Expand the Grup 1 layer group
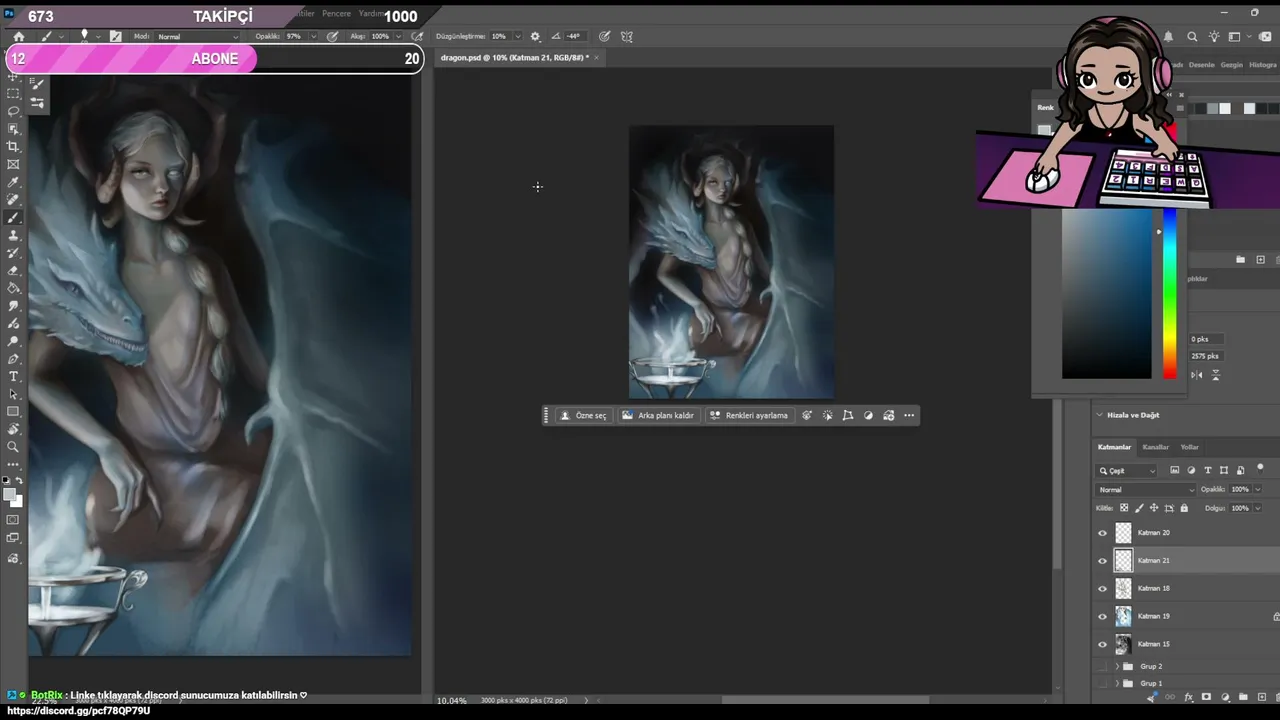 1117,683
